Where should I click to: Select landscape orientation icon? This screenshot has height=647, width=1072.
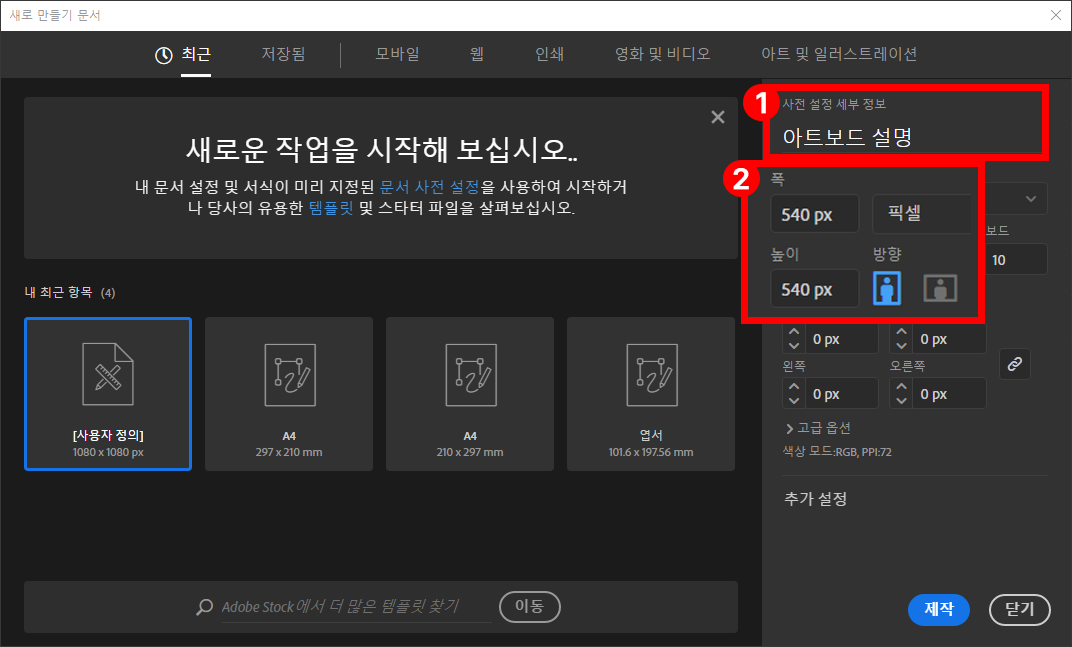(939, 289)
